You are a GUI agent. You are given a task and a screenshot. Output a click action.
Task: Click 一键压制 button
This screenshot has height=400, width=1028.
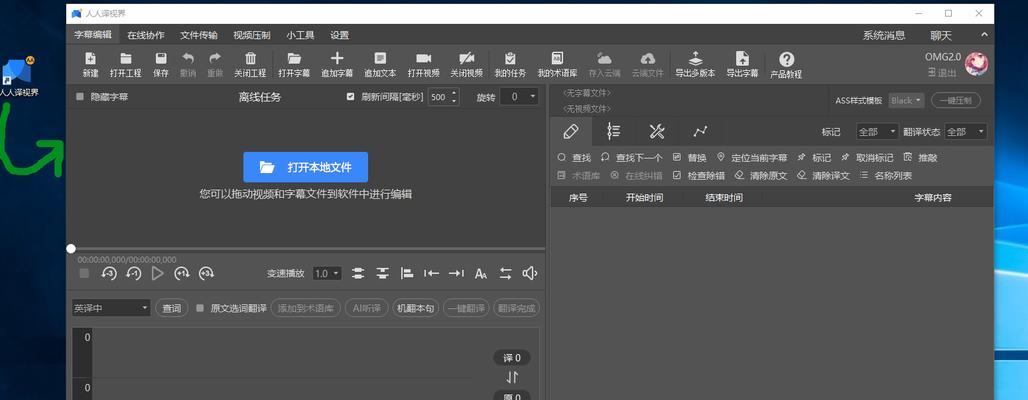tap(956, 100)
